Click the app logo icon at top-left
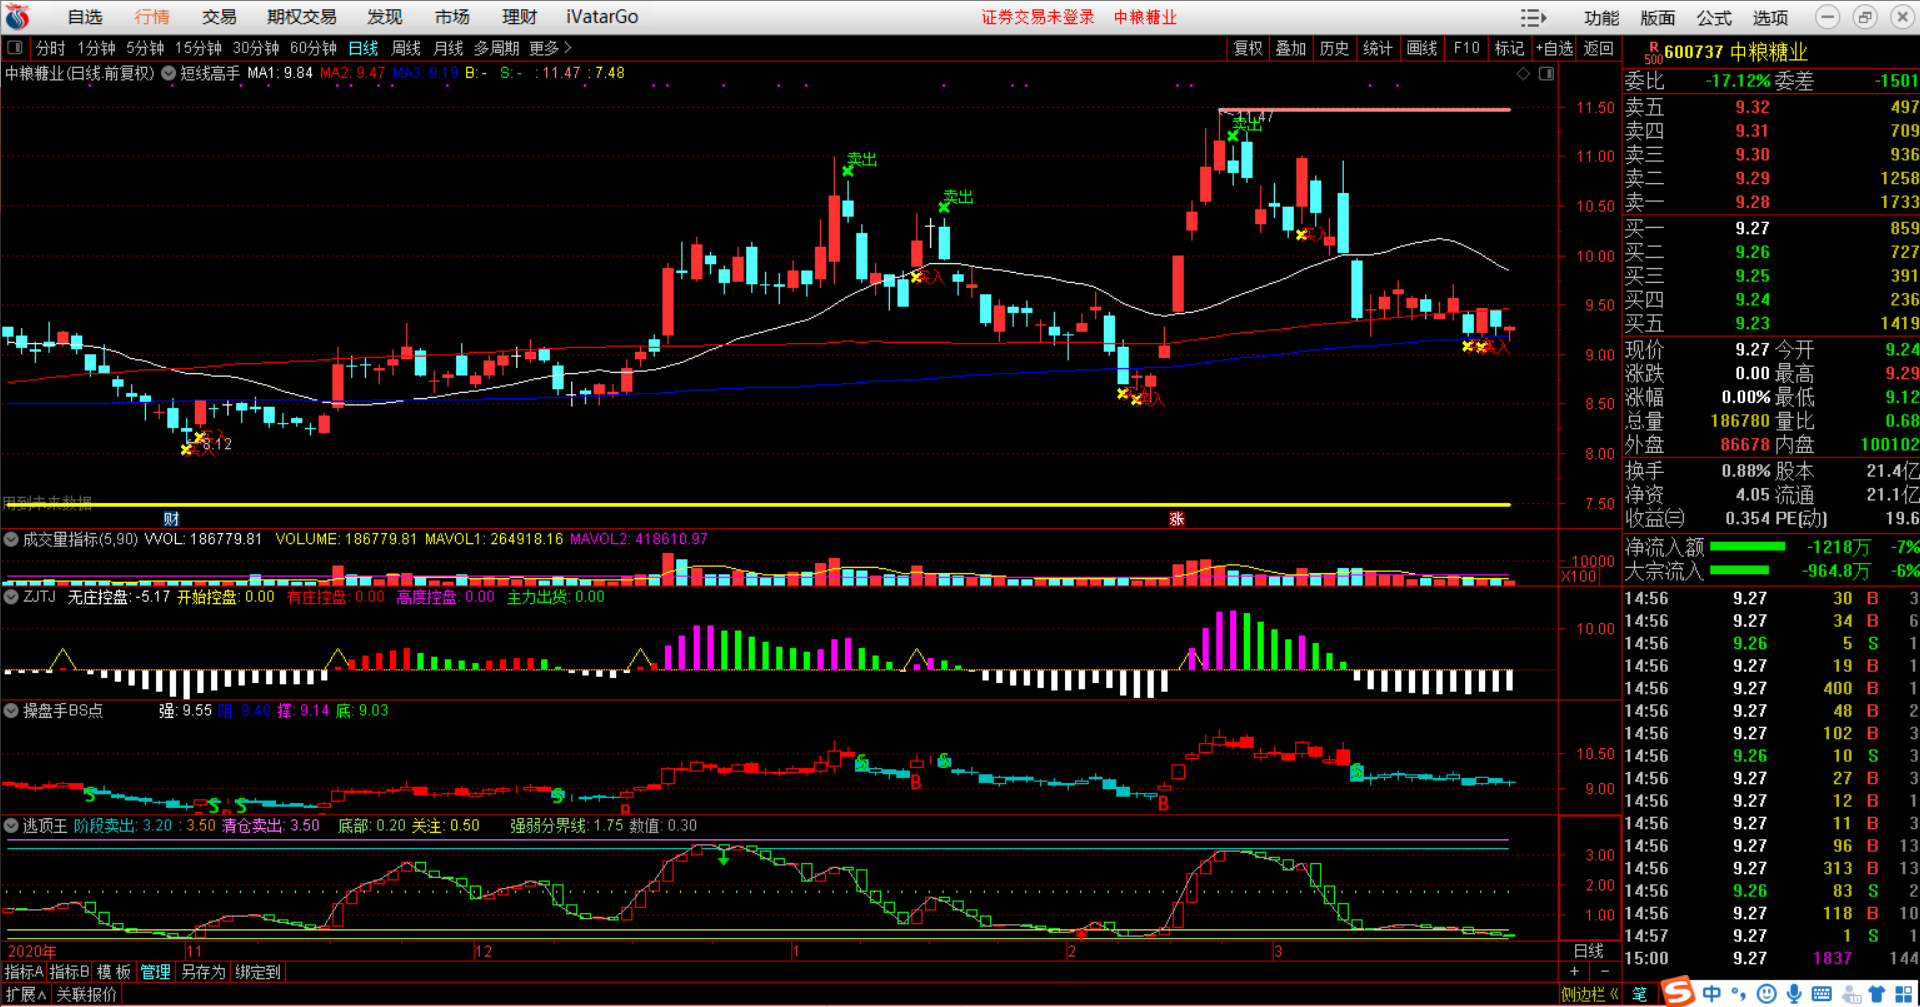Viewport: 1920px width, 1007px height. (x=17, y=17)
